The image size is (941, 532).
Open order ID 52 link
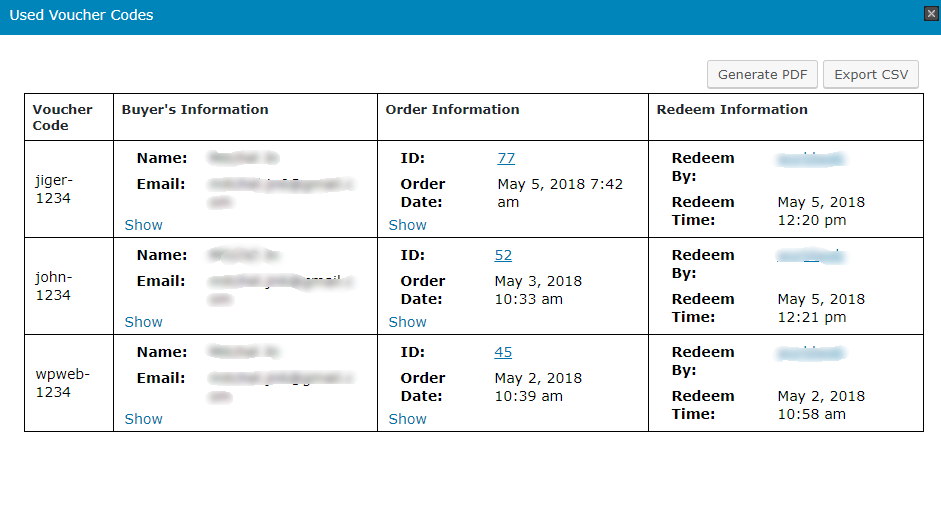coord(503,255)
